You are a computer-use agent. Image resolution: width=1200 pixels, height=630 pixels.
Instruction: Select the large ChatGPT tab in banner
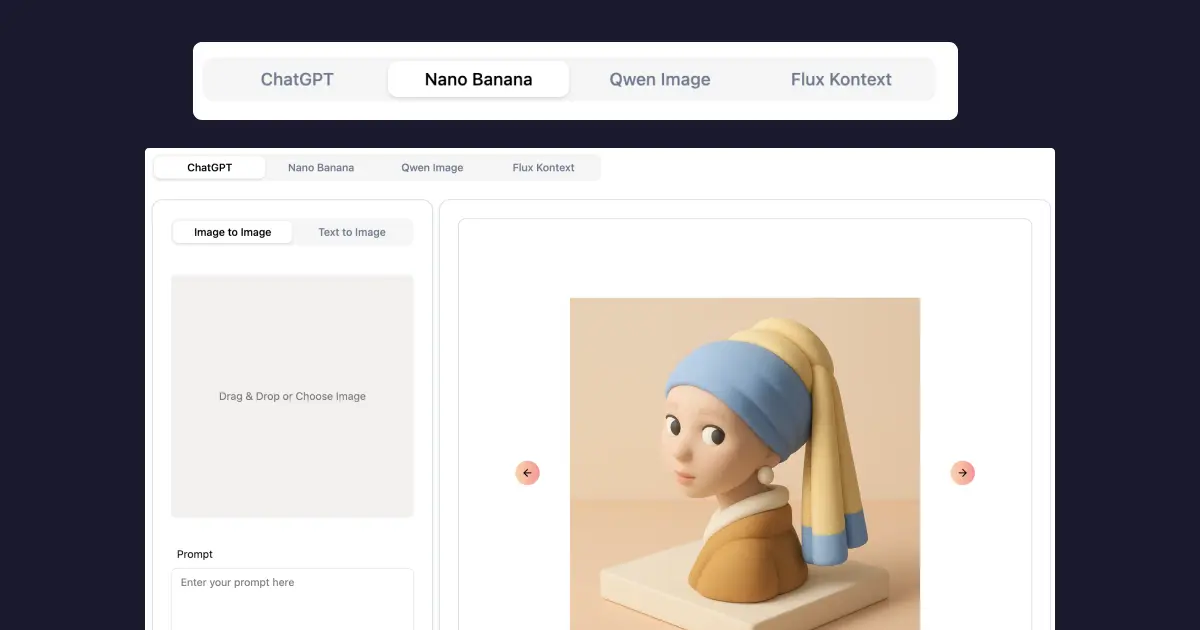point(297,79)
